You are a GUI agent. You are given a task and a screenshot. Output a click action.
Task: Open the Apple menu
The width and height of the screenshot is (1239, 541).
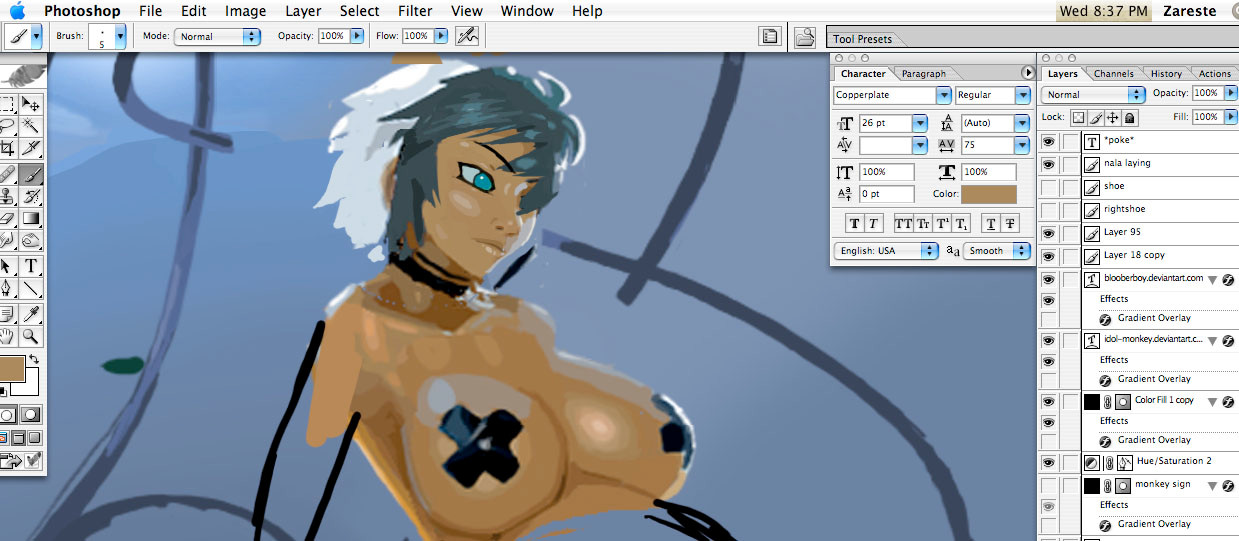(17, 11)
